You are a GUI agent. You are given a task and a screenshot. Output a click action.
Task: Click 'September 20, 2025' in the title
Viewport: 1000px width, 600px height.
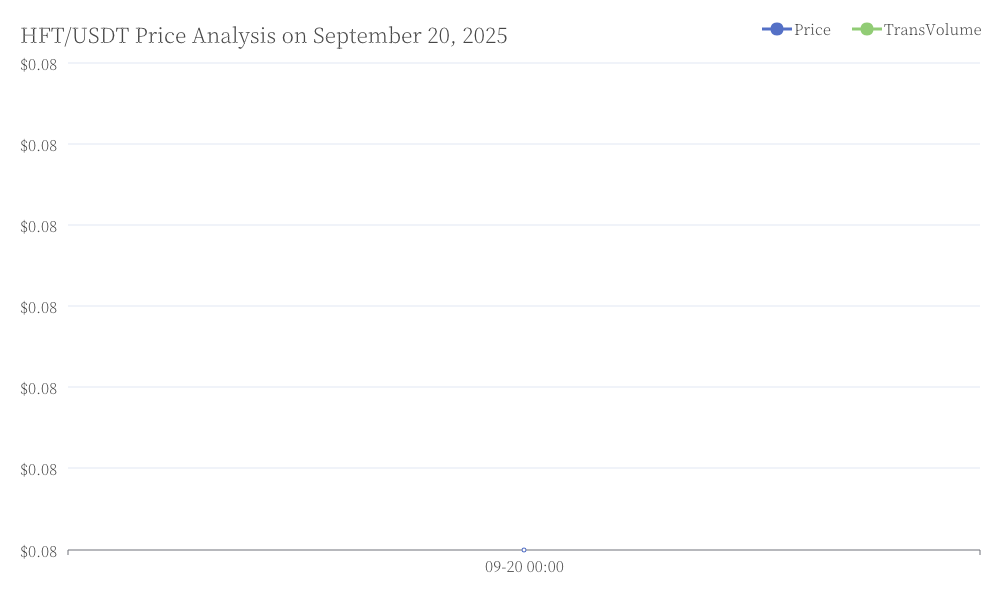click(410, 36)
